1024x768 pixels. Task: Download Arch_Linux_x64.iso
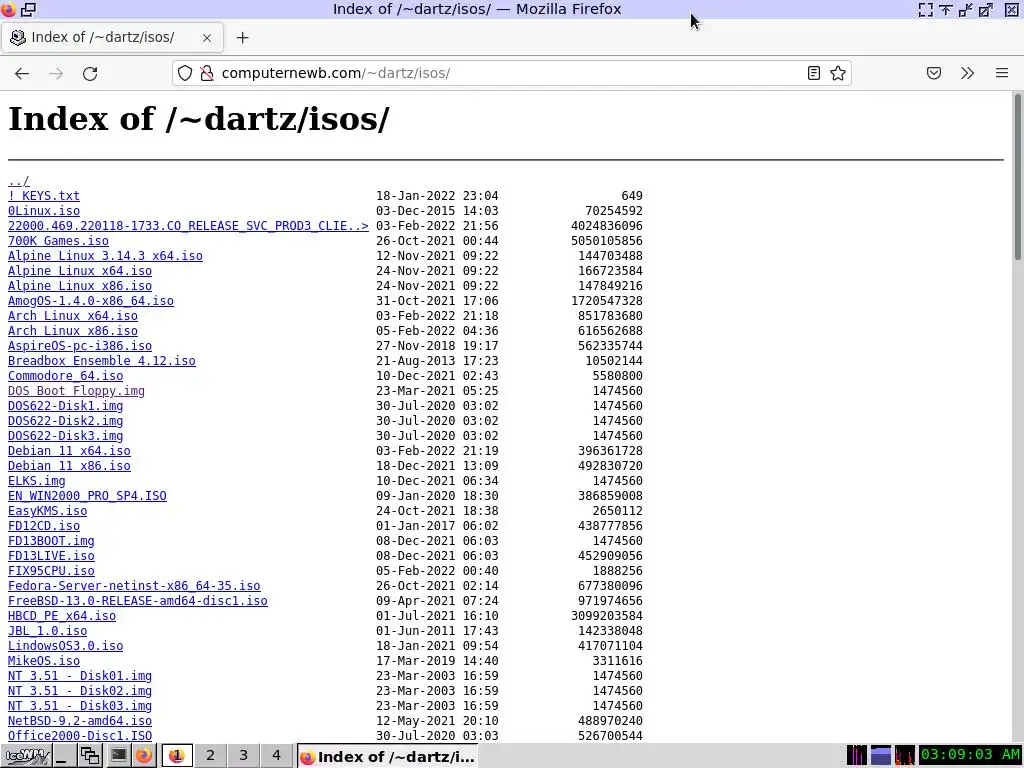tap(72, 316)
